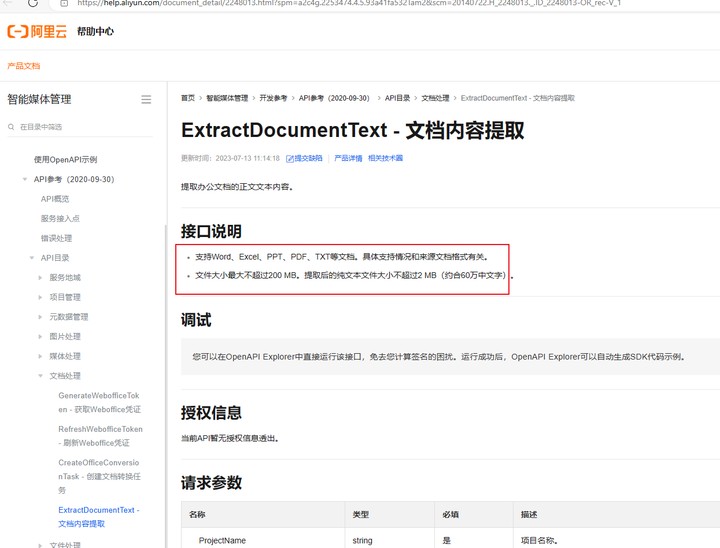Collapse the API目录 tree node arrow

(32, 258)
